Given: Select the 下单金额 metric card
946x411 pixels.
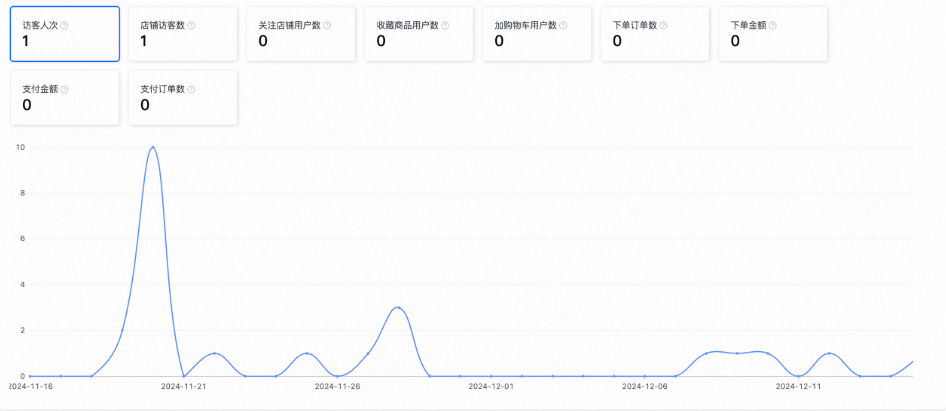Looking at the screenshot, I should (773, 34).
